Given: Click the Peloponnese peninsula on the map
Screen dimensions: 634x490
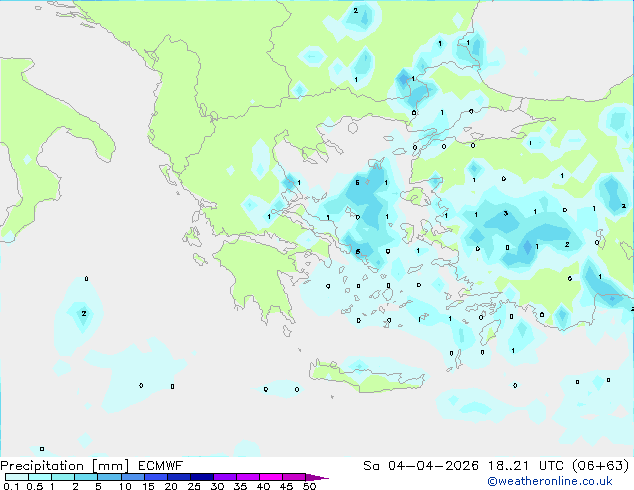Looking at the screenshot, I should point(259,275).
